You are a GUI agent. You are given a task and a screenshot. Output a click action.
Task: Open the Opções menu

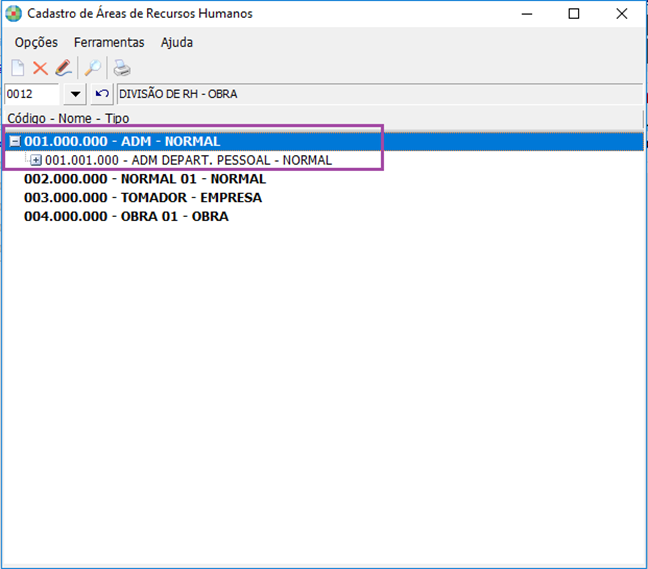(36, 42)
